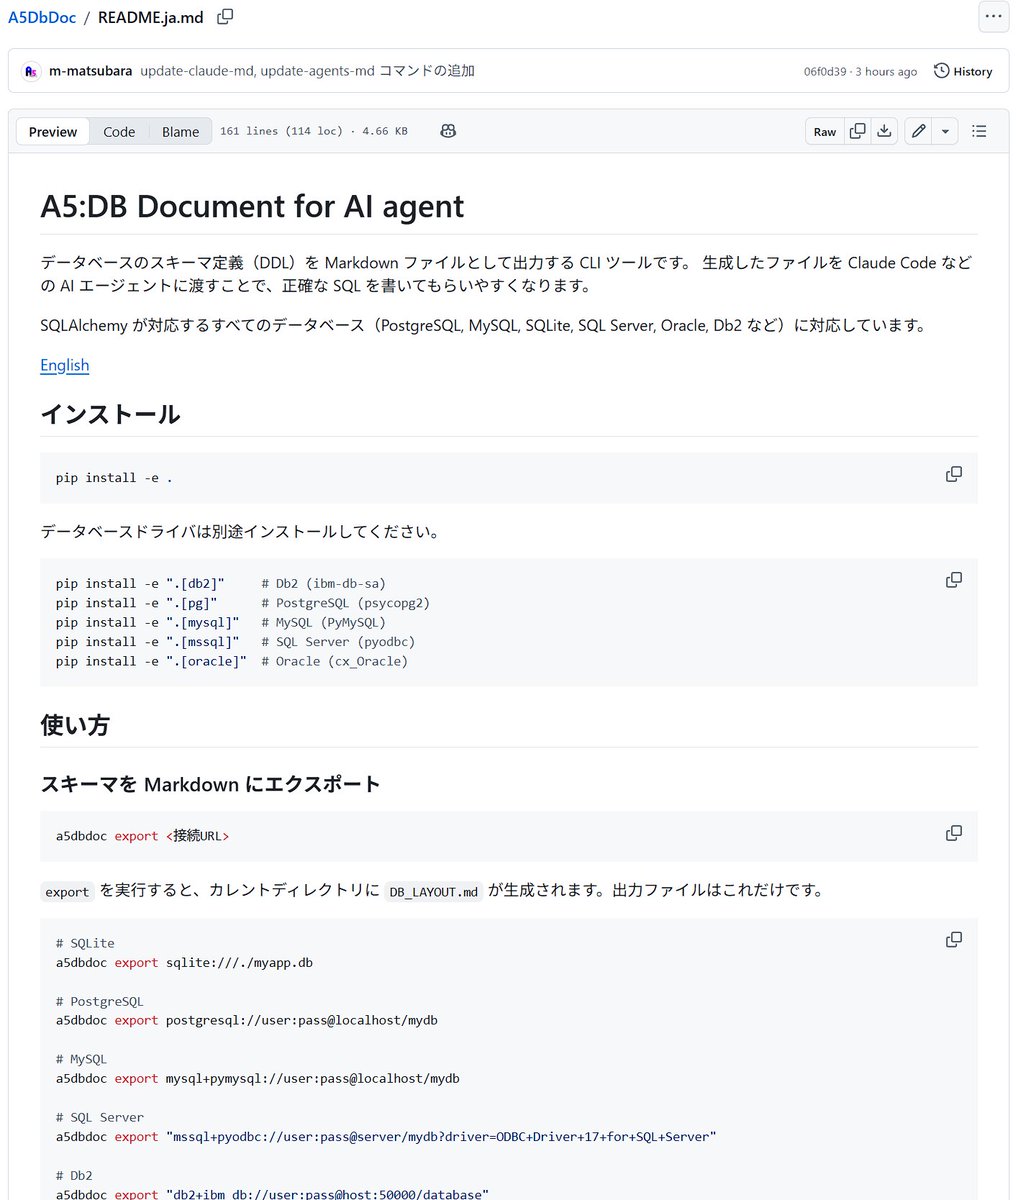Click the mysql+pymysql export command line
The width and height of the screenshot is (1016, 1200).
coord(257,1078)
